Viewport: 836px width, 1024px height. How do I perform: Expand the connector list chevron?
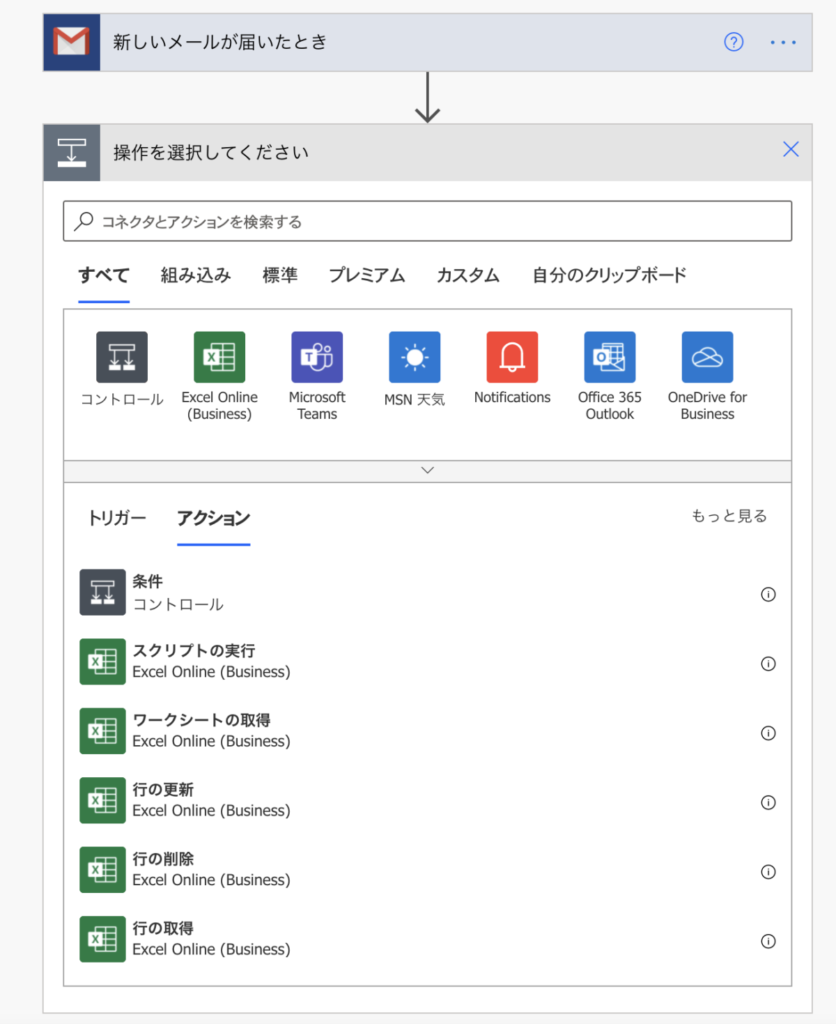tap(427, 471)
